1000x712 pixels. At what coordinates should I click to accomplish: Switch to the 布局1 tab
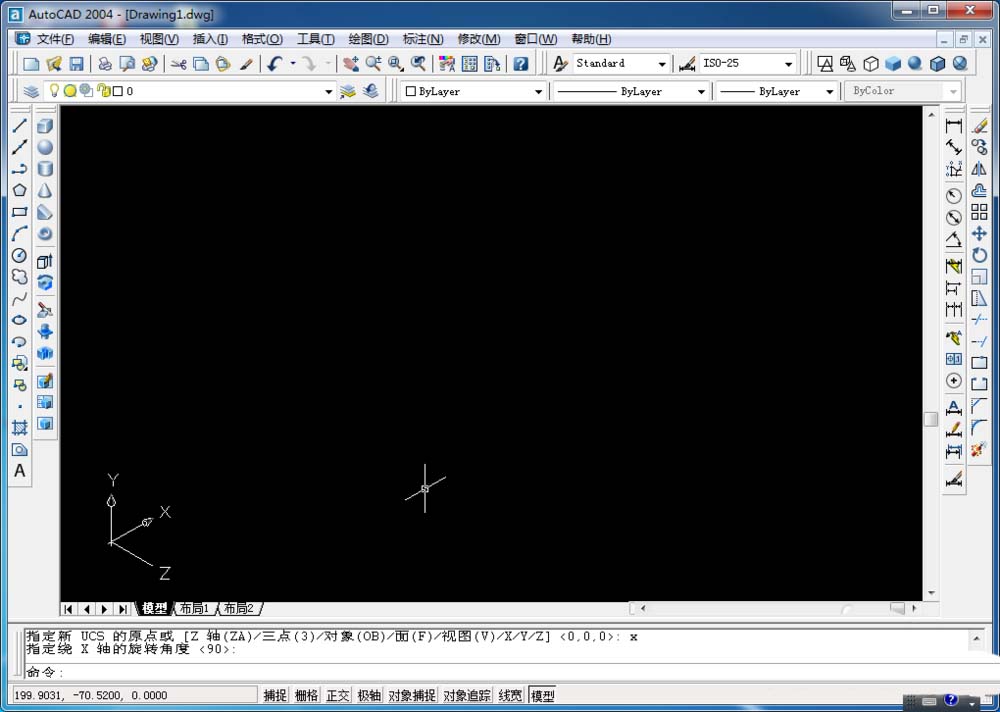(x=195, y=609)
